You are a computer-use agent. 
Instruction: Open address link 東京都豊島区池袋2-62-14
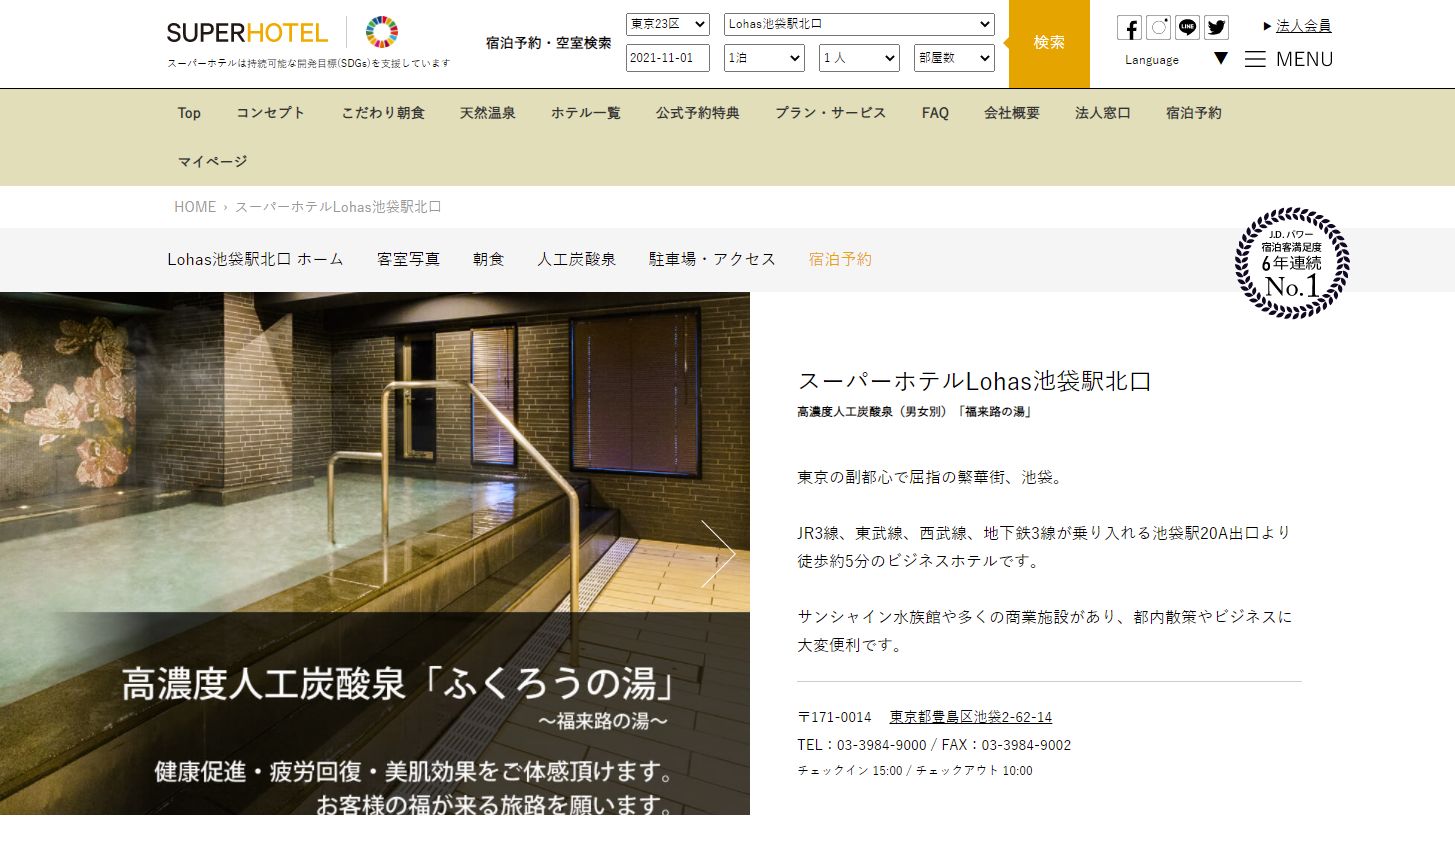pyautogui.click(x=971, y=717)
